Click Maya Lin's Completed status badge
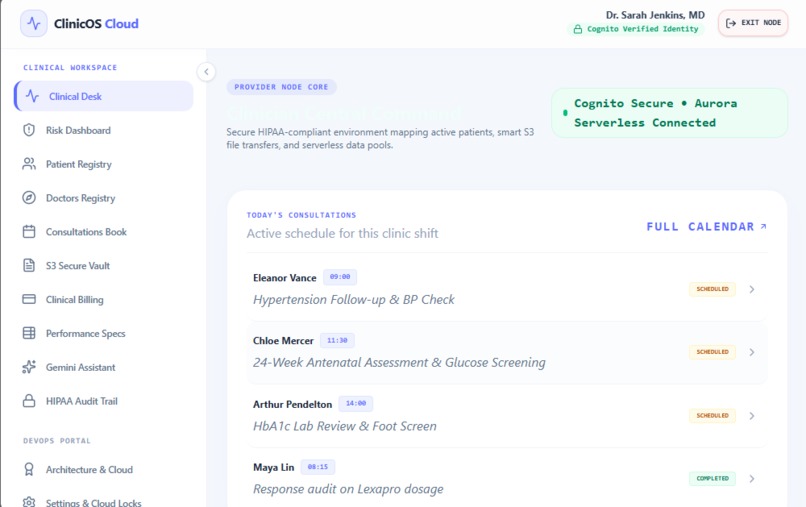The height and width of the screenshot is (507, 806). (712, 478)
